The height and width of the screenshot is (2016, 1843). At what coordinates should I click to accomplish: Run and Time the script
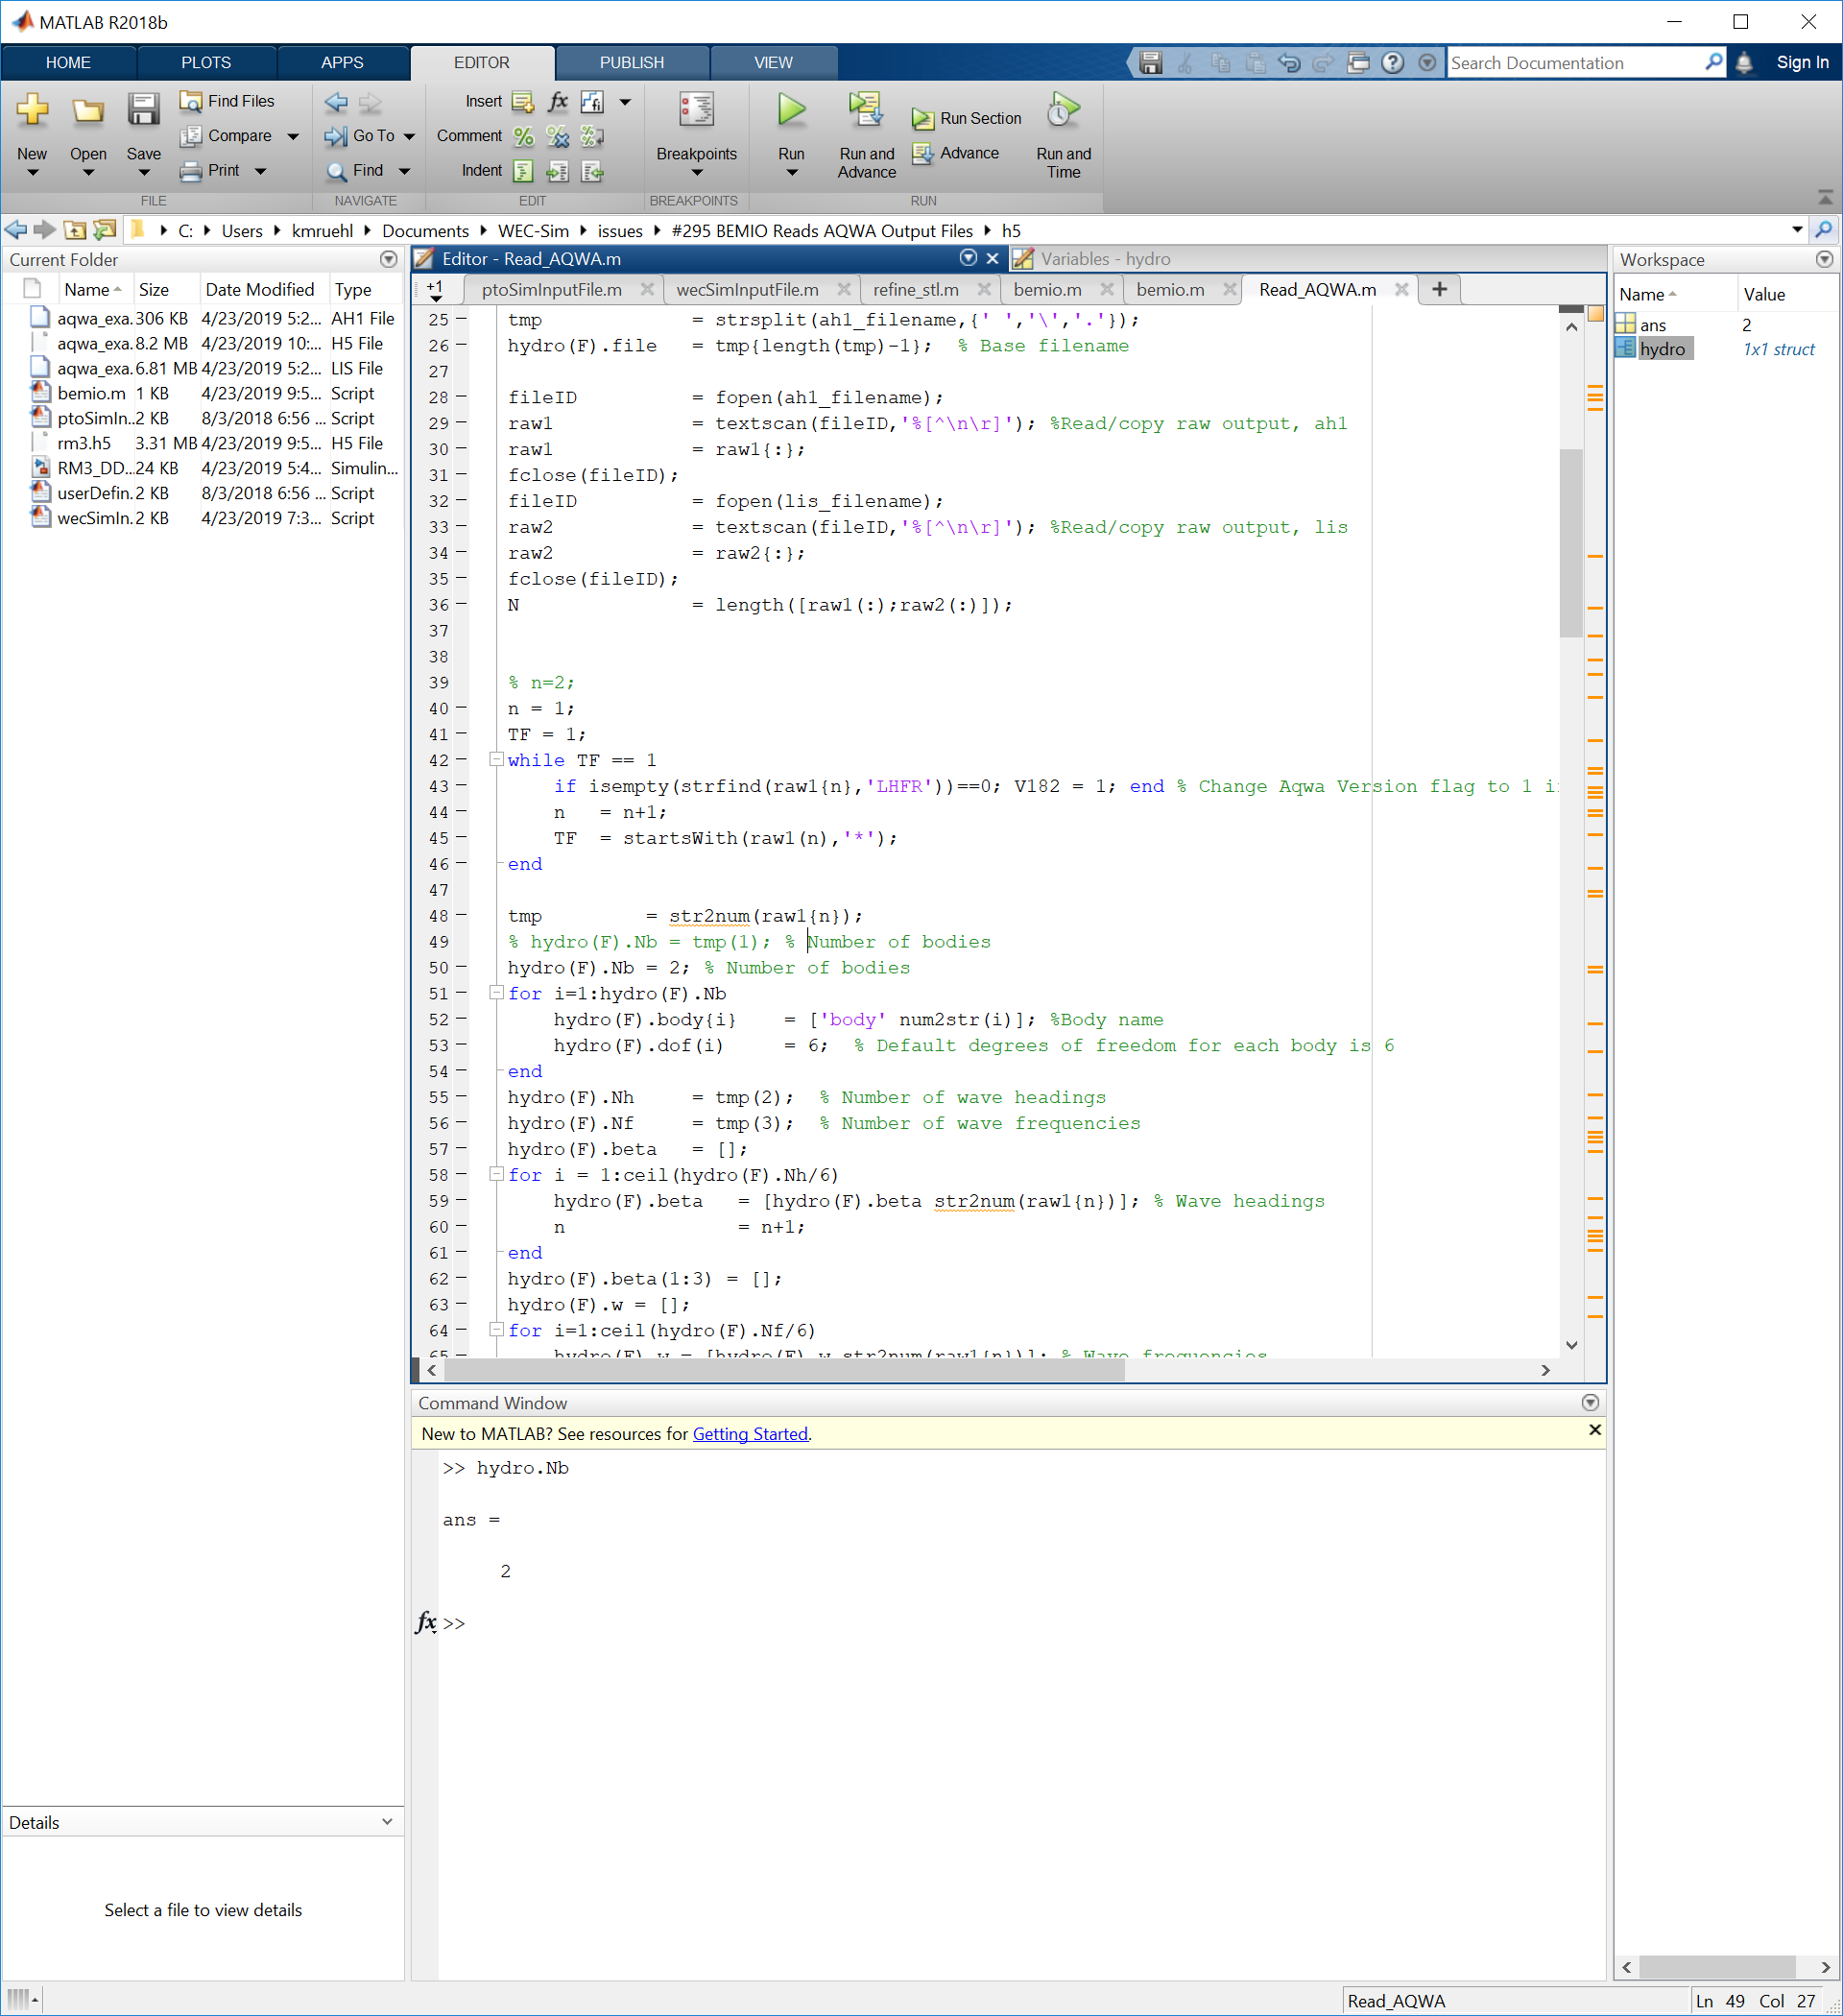pyautogui.click(x=1062, y=135)
